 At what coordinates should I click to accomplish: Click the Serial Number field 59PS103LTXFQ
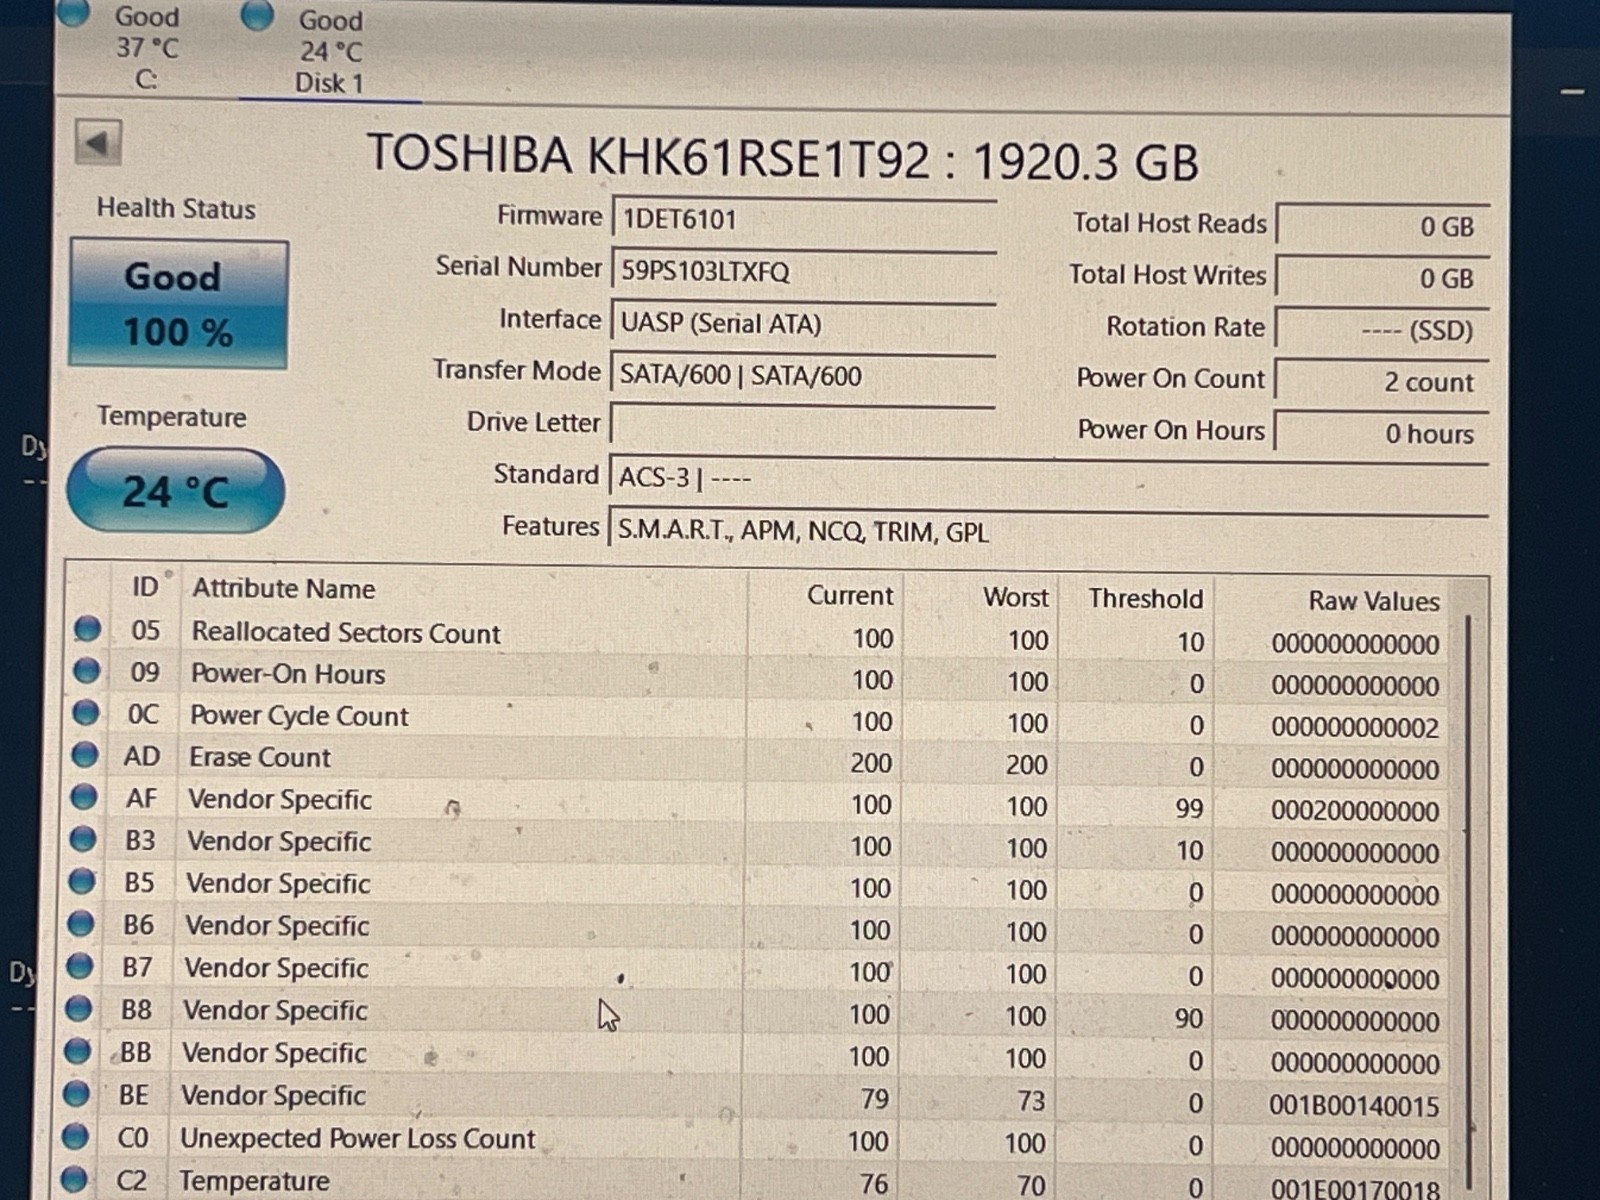pyautogui.click(x=804, y=271)
